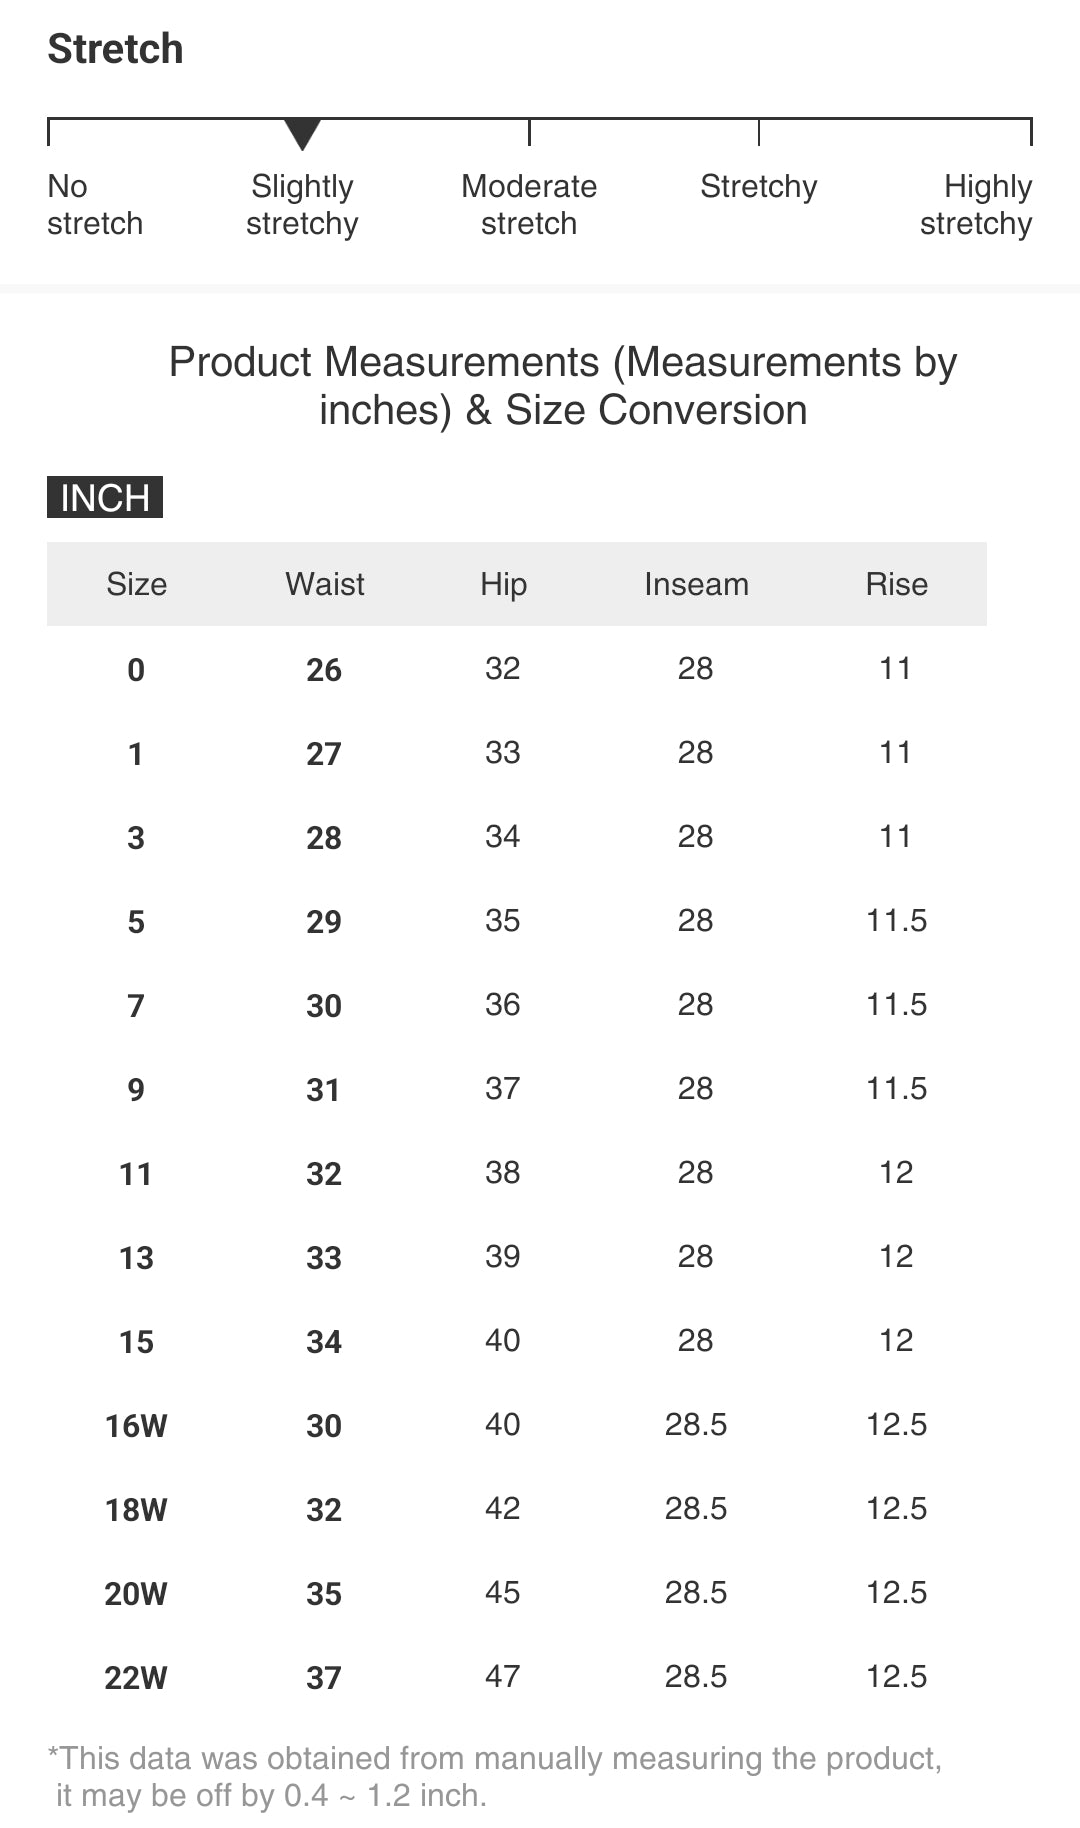Select size 16W in the size column
This screenshot has height=1828, width=1080.
(137, 1425)
